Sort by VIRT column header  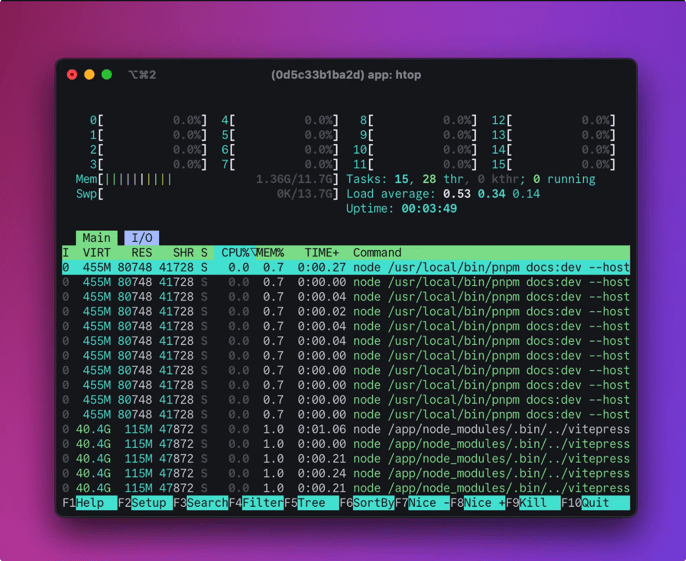point(97,252)
